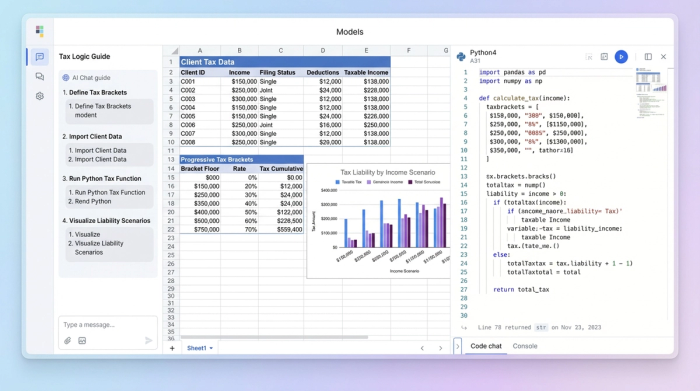Close the Python4 code panel
This screenshot has width=700, height=391.
pos(663,57)
